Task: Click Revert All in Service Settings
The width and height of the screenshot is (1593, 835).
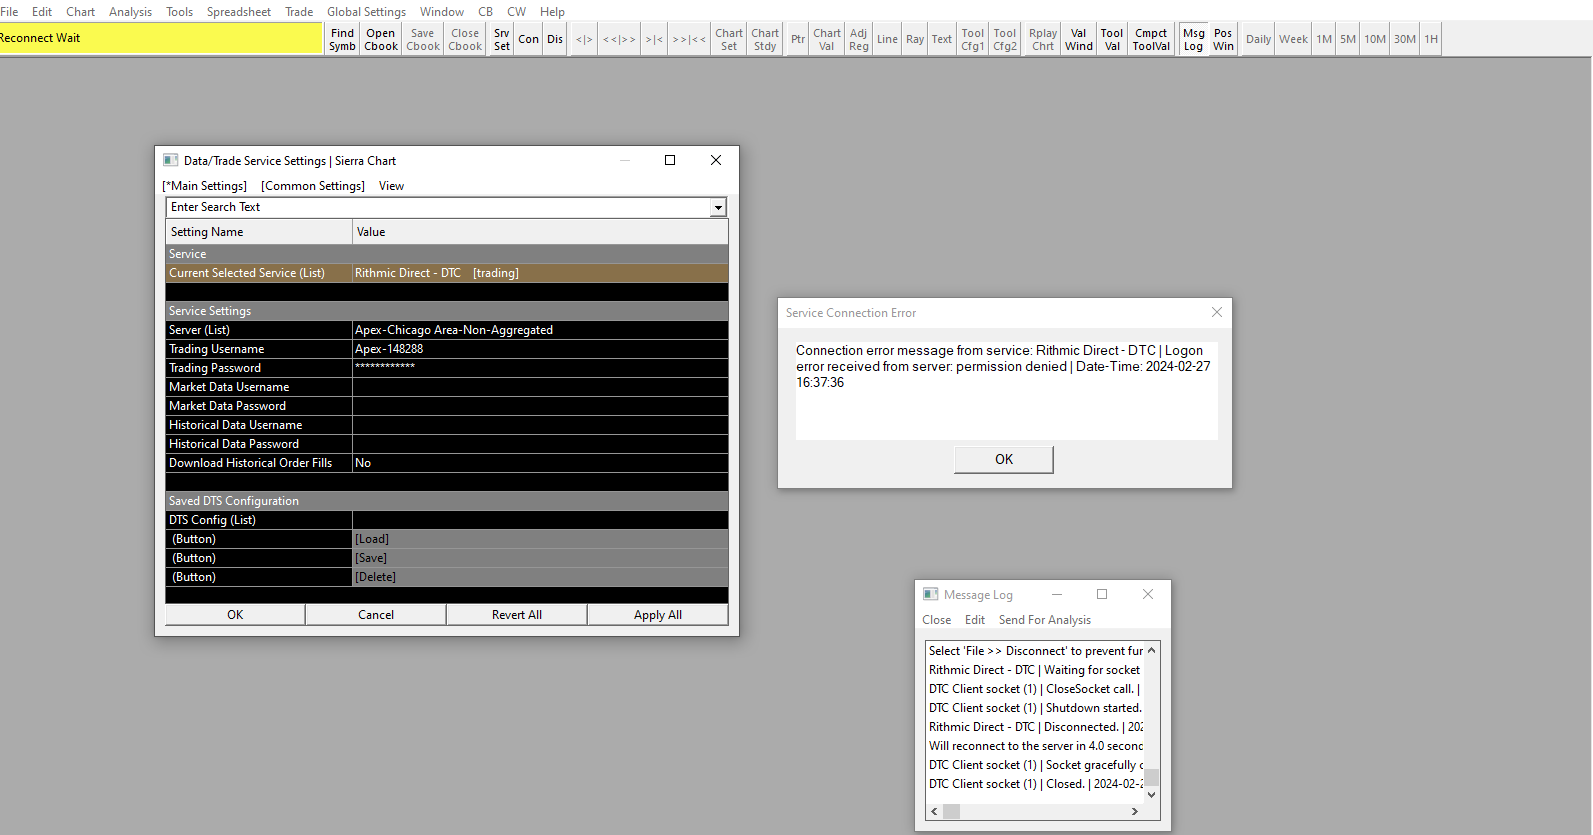Action: (x=517, y=615)
